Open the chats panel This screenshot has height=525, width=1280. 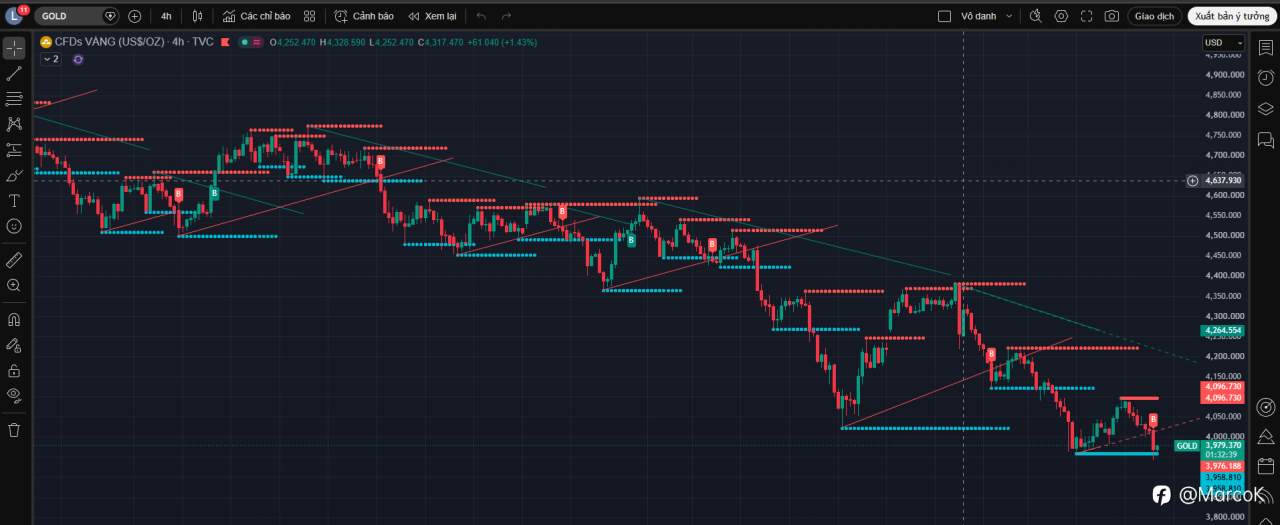click(x=1265, y=138)
